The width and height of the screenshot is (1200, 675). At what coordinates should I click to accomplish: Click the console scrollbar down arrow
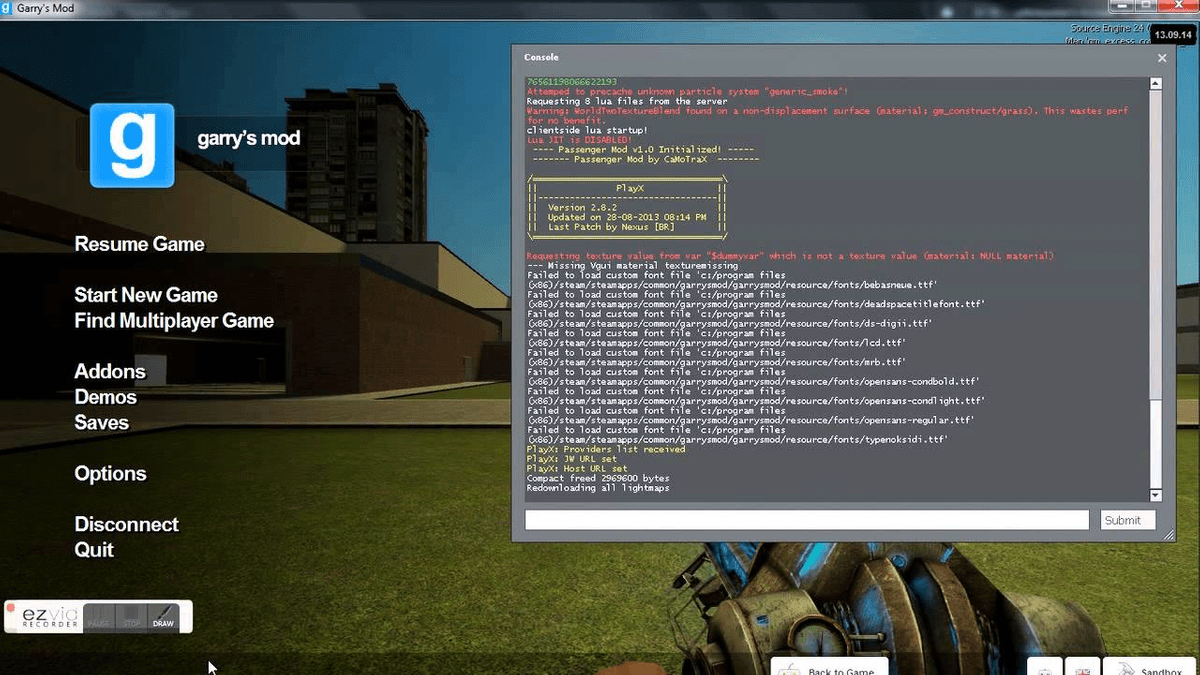[x=1155, y=495]
